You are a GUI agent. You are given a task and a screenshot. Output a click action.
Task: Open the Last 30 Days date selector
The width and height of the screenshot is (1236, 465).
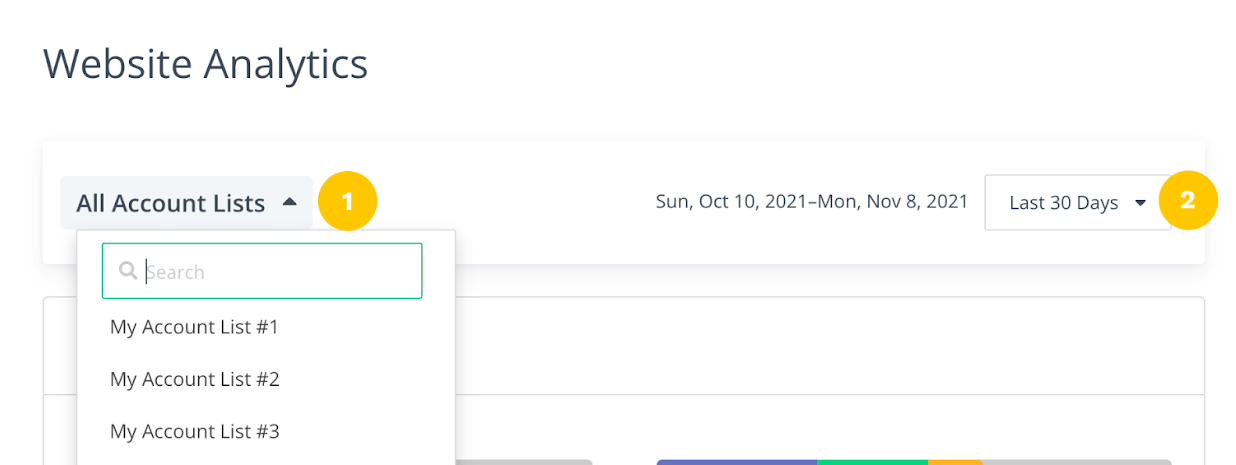(1077, 203)
